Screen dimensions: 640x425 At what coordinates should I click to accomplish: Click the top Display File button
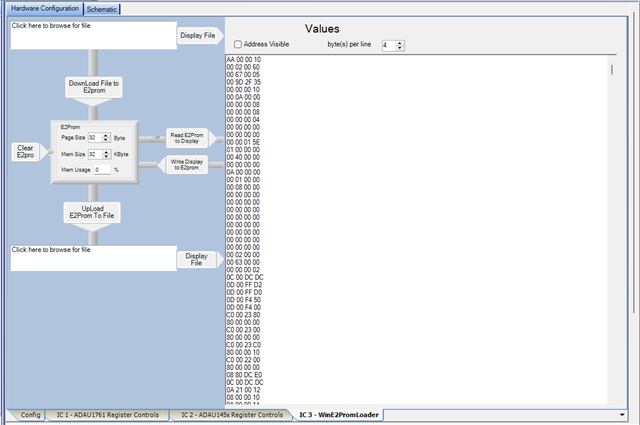tap(198, 36)
